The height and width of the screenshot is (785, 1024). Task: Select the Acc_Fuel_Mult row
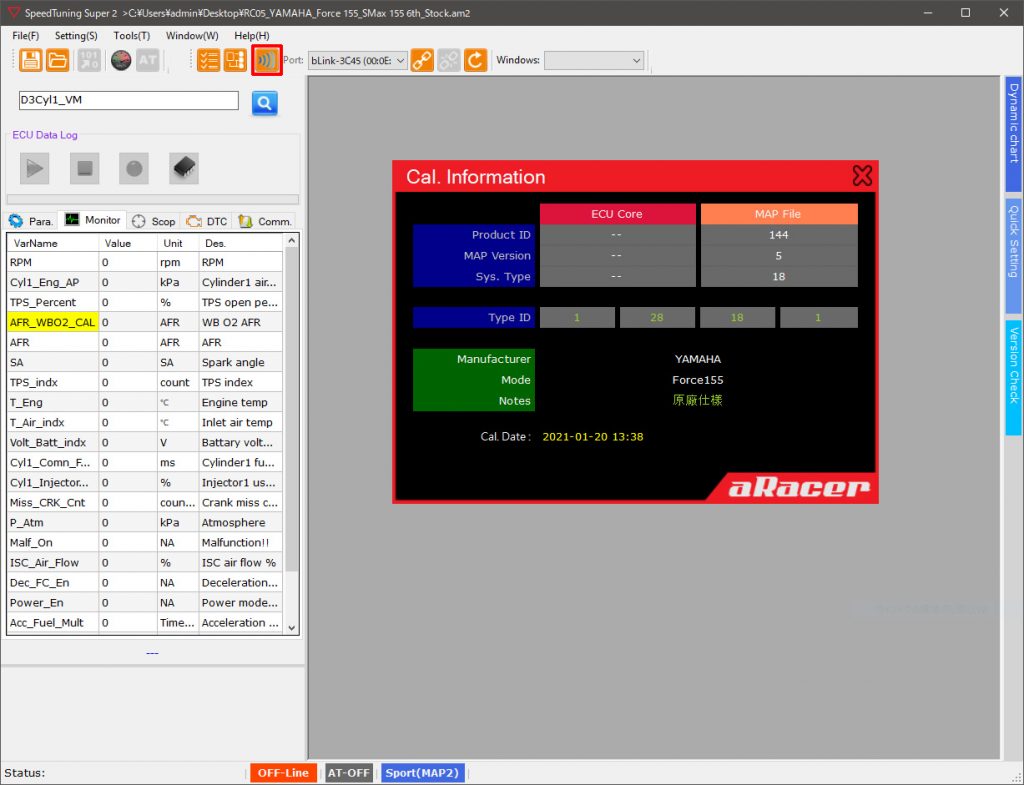point(145,622)
